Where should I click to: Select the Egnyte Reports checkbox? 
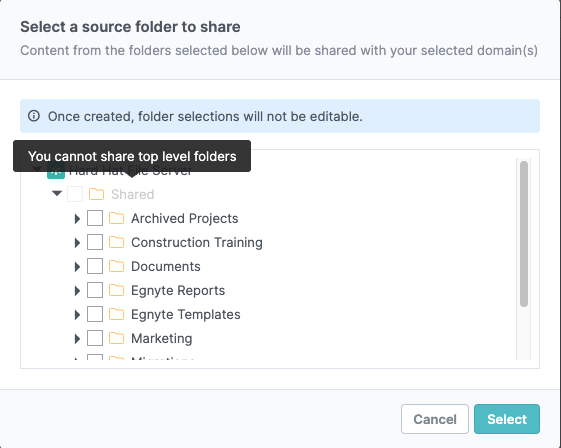95,290
